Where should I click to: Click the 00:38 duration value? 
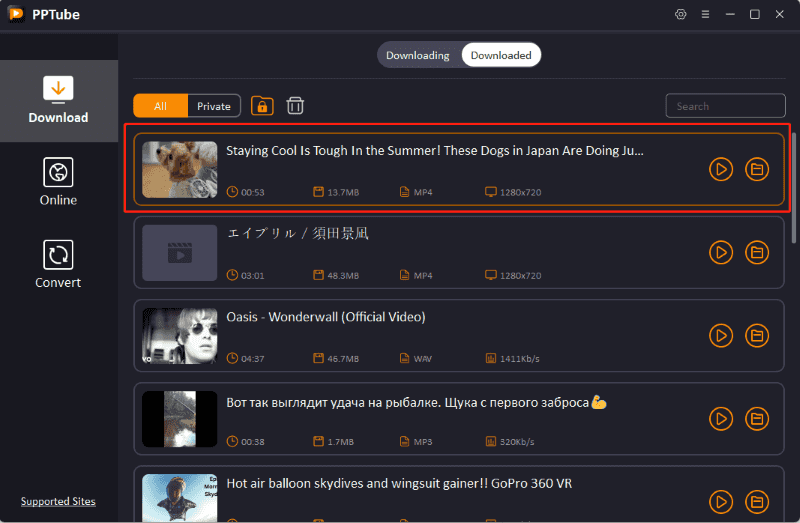pos(253,442)
